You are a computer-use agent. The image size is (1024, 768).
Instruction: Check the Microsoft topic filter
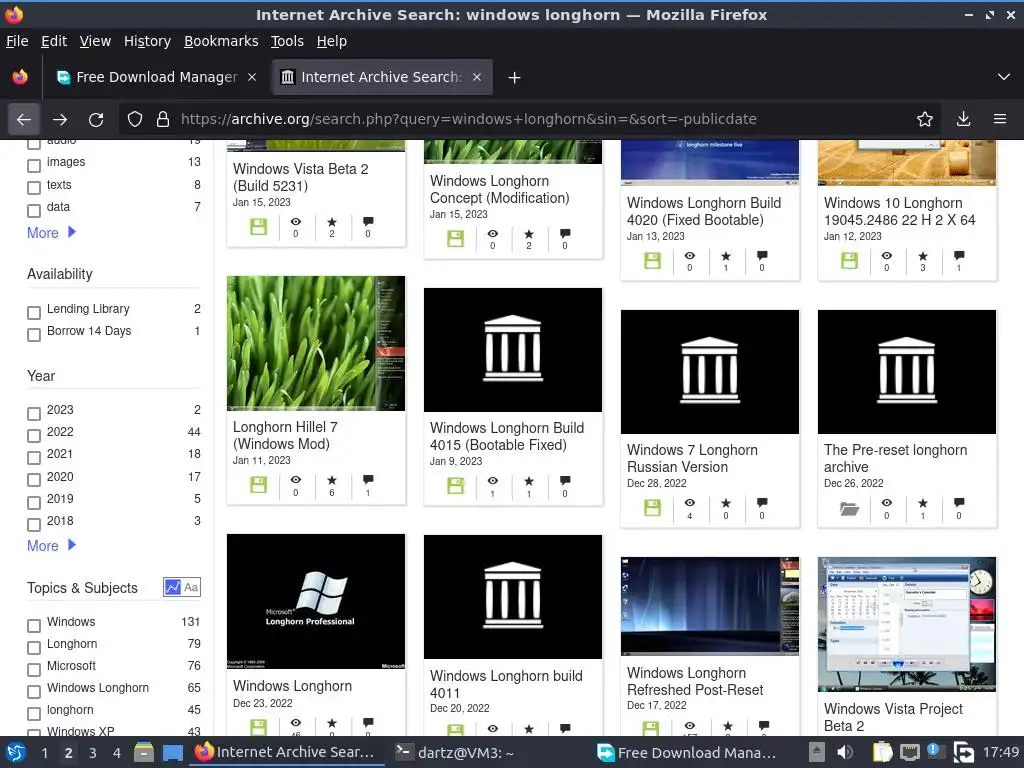(34, 670)
